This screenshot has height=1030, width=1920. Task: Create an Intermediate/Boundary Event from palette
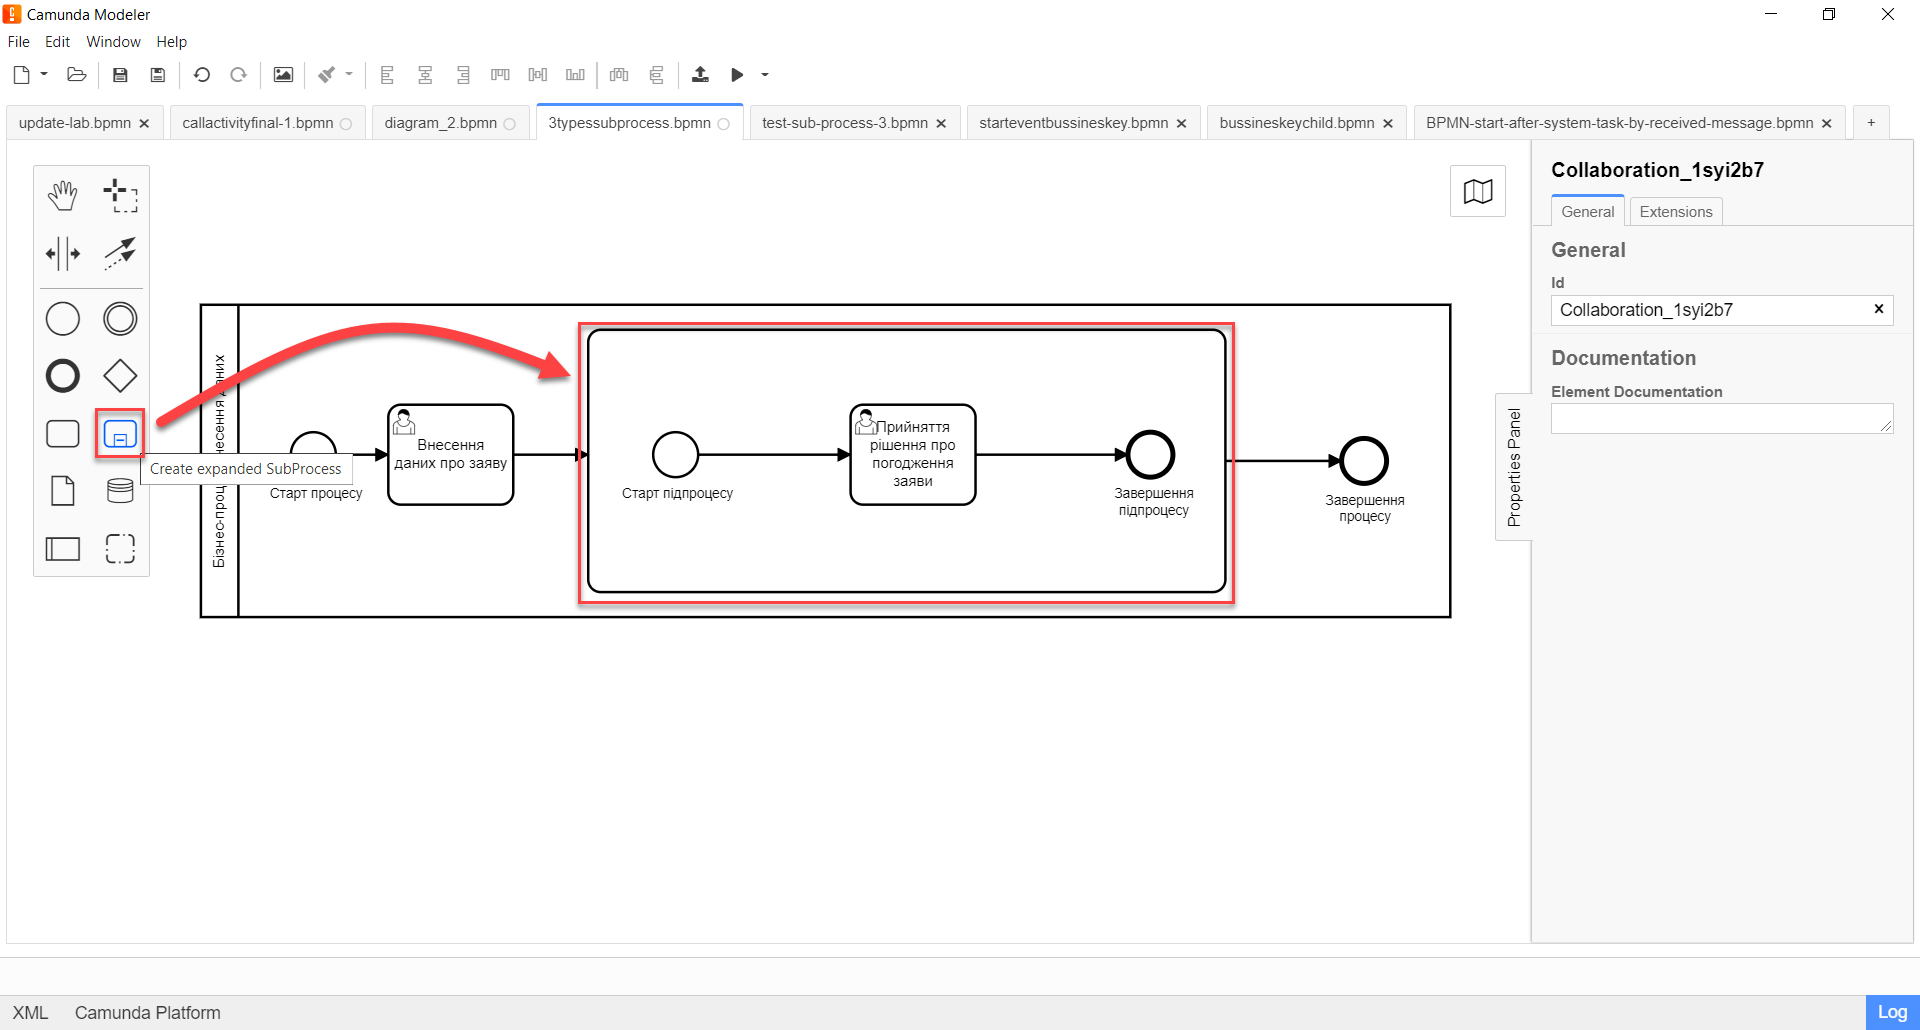pyautogui.click(x=120, y=319)
